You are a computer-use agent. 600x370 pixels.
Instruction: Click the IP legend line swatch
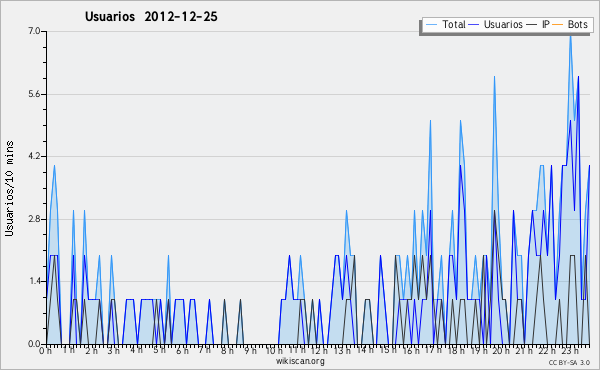[x=532, y=25]
